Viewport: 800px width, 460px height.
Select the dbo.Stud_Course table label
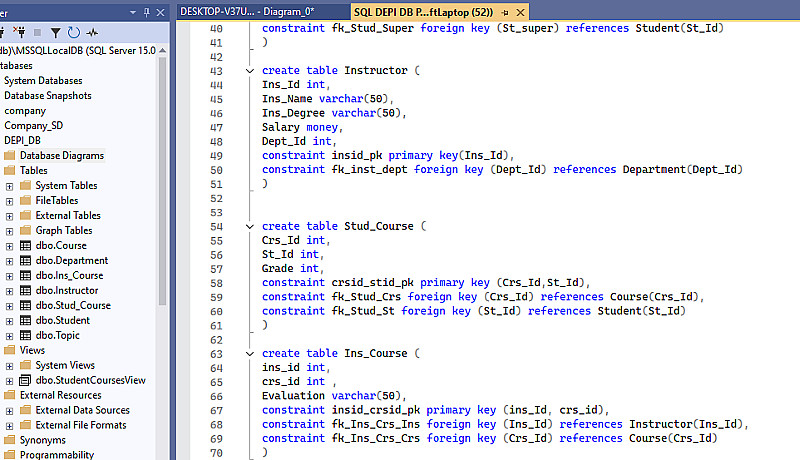(x=73, y=305)
